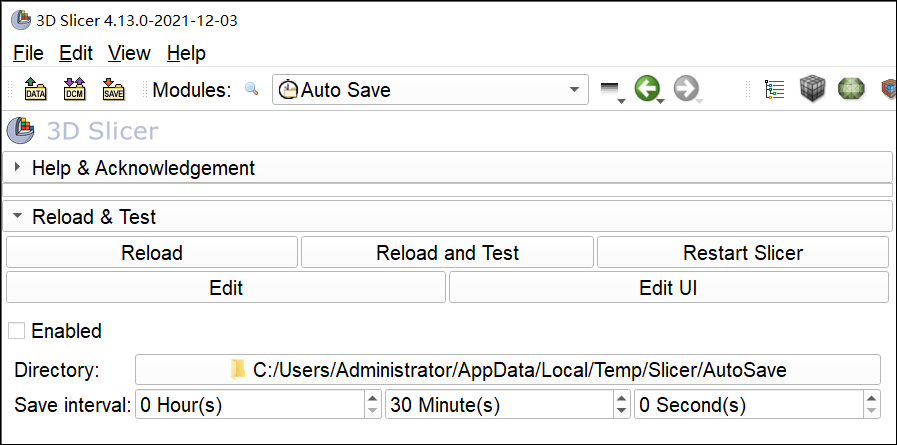
Task: Click the Save scene toolbar icon
Action: click(x=114, y=90)
